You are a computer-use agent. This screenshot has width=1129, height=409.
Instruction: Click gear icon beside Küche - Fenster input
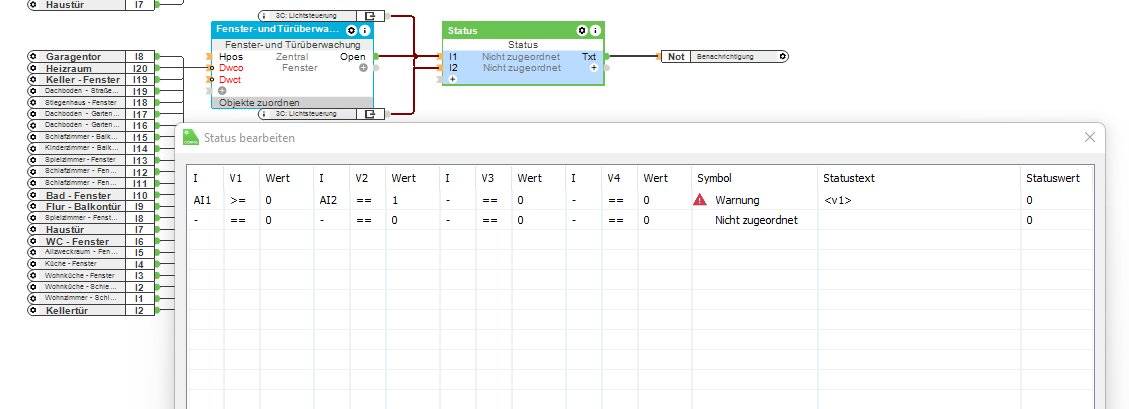point(32,264)
